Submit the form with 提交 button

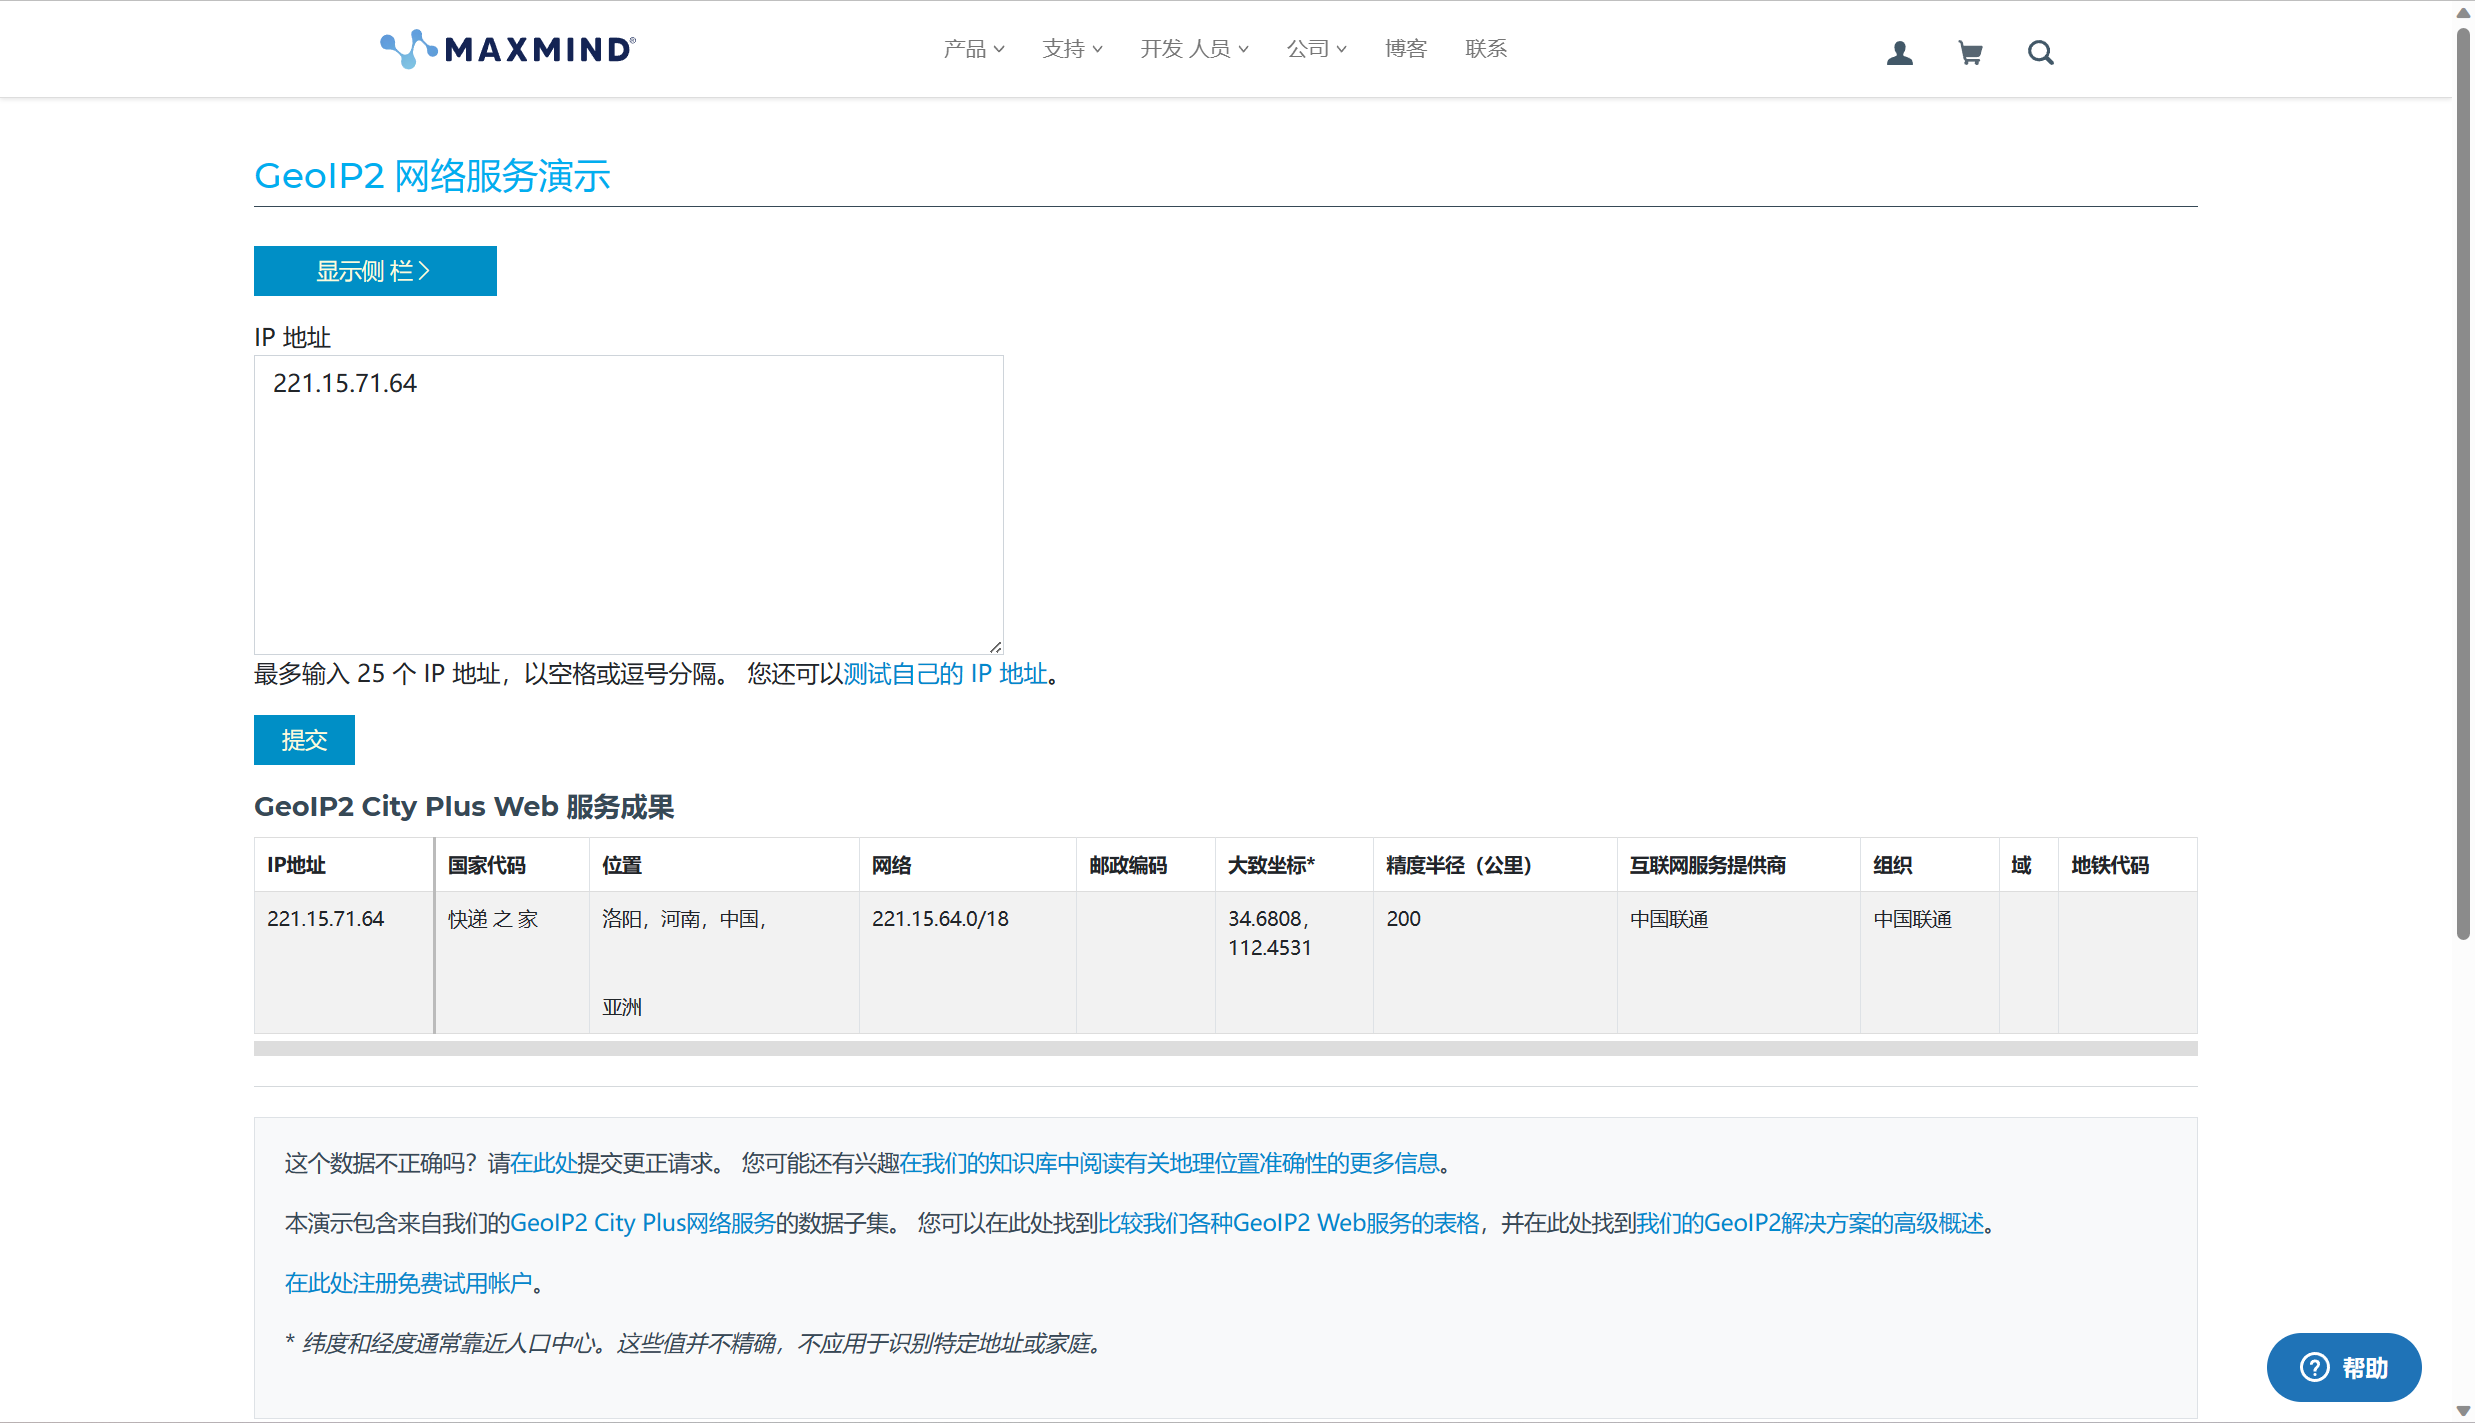pos(304,740)
